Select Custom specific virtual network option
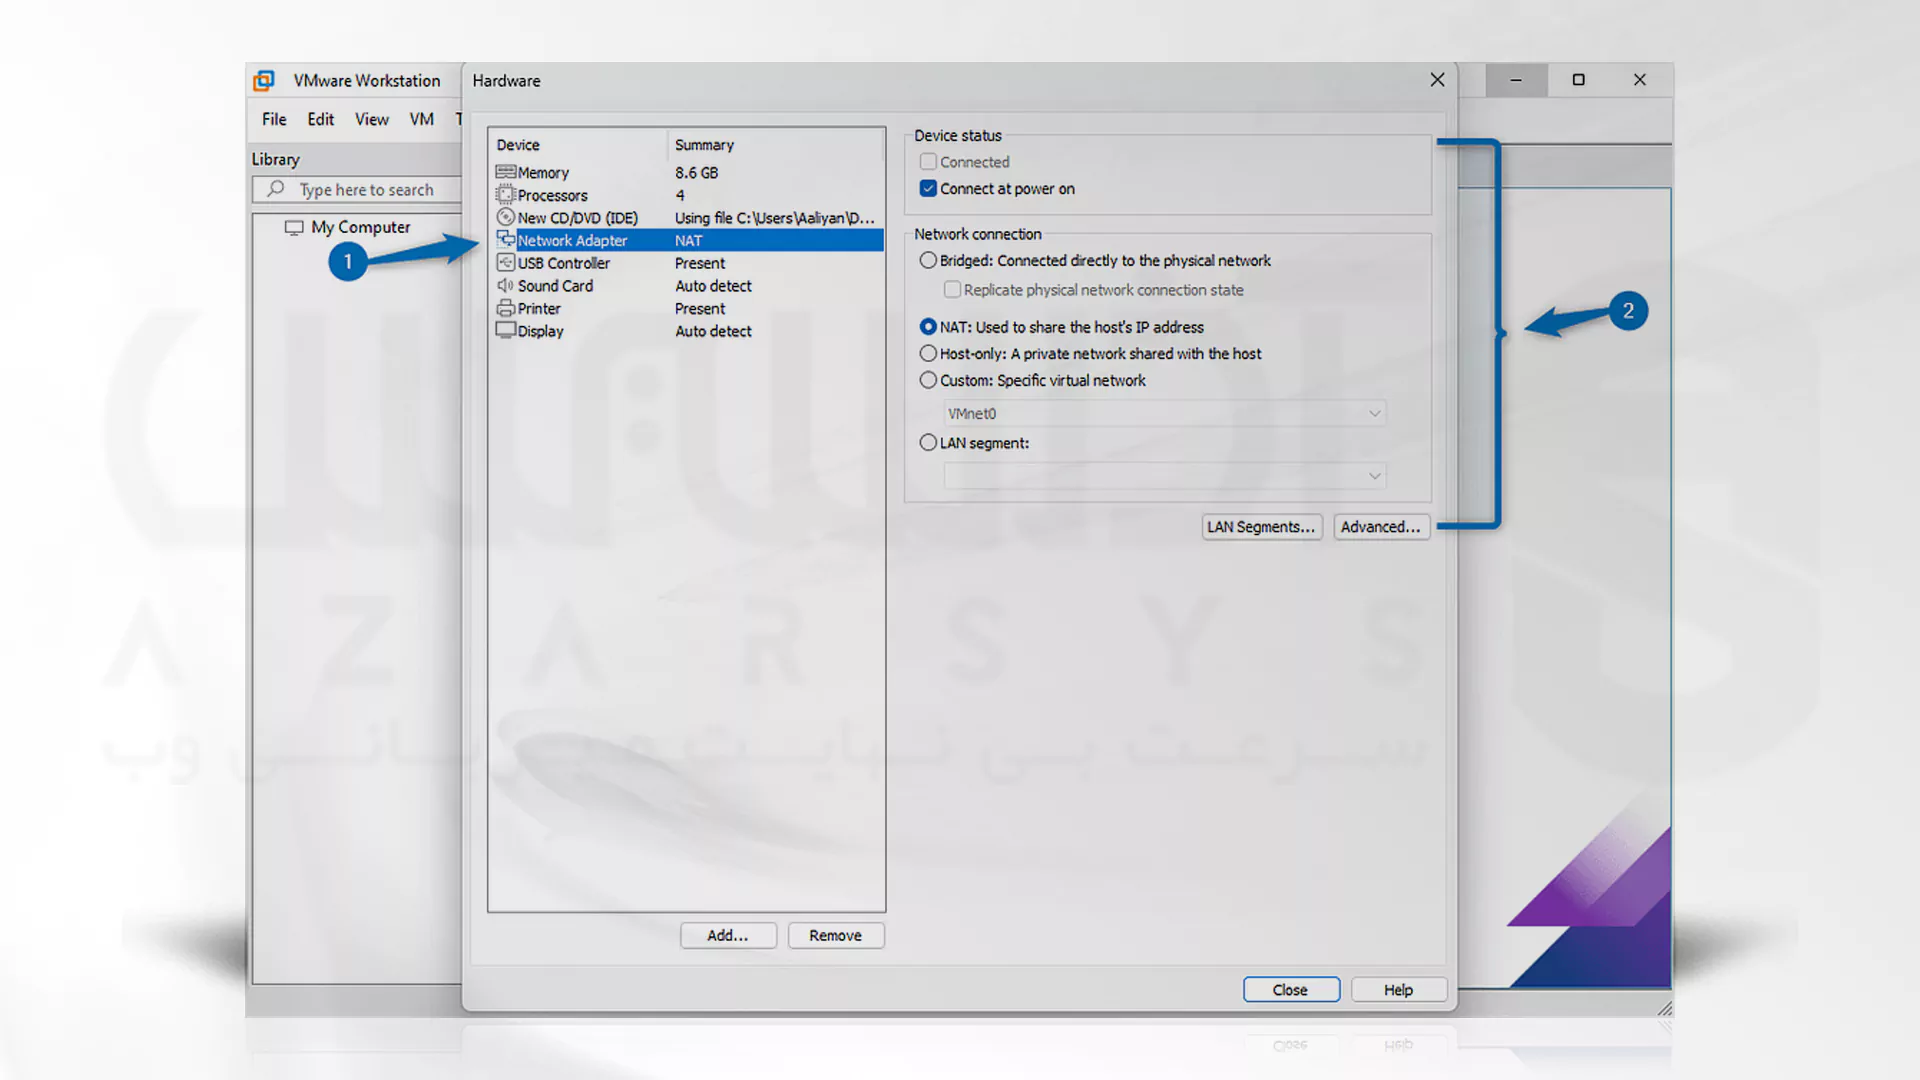This screenshot has height=1080, width=1920. [x=928, y=380]
